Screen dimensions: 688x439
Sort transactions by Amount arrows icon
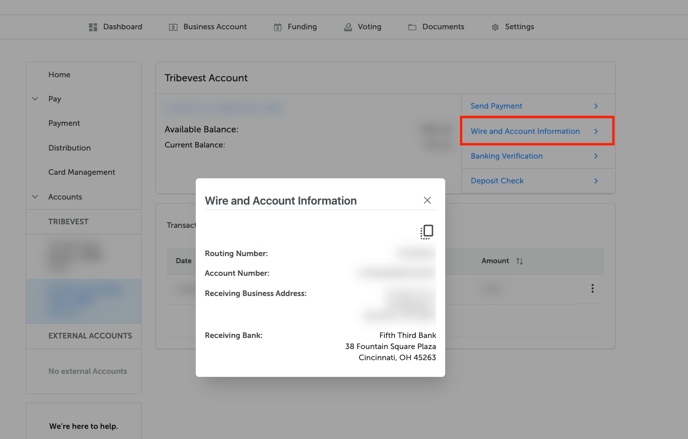pos(520,261)
